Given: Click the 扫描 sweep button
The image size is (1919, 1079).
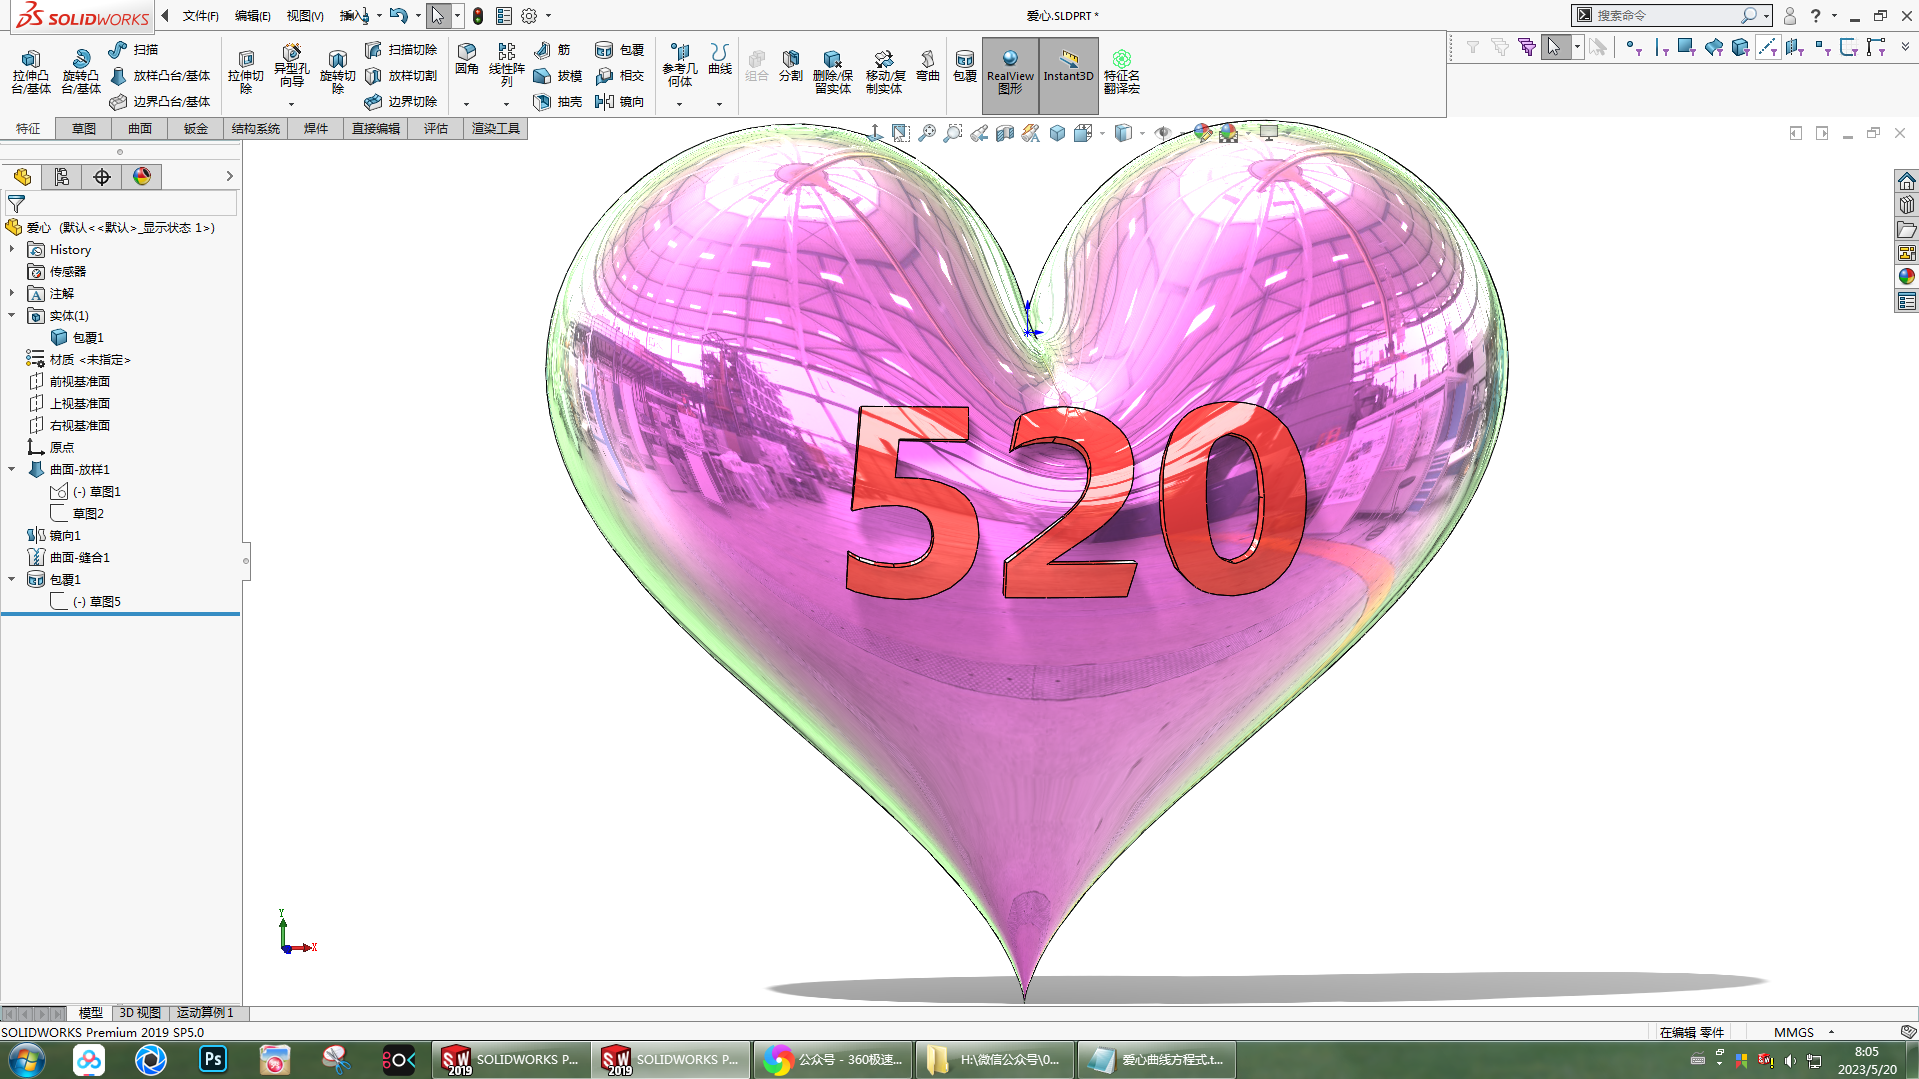Looking at the screenshot, I should click(x=134, y=49).
